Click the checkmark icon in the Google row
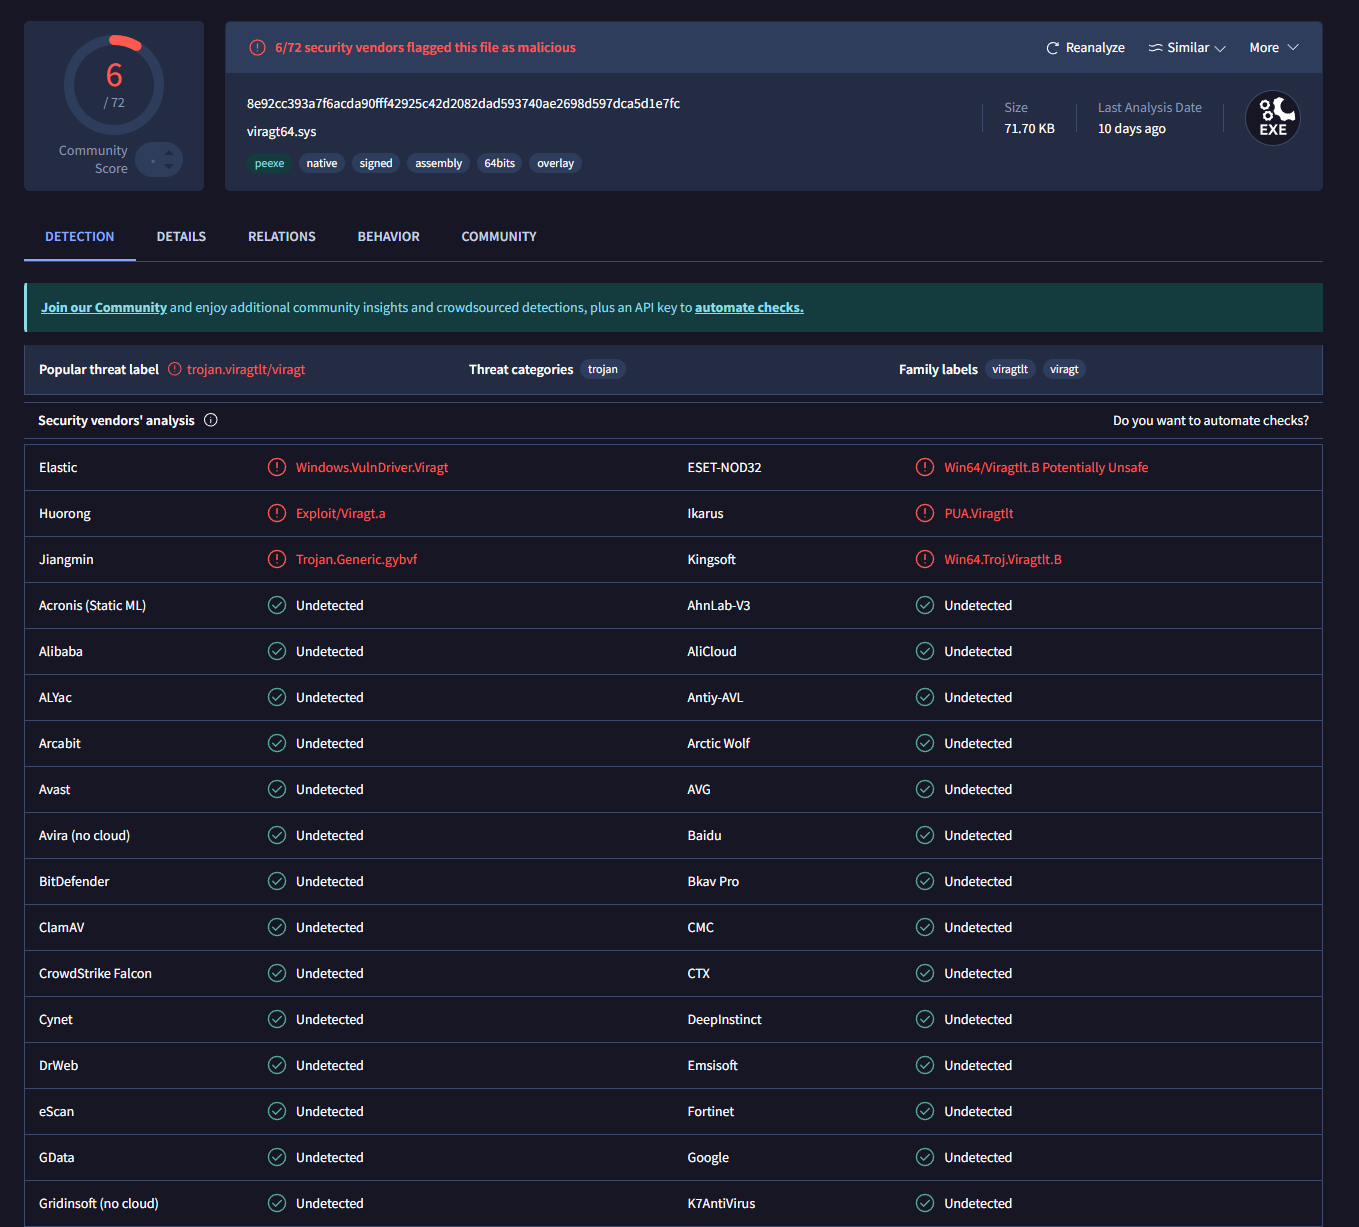The image size is (1359, 1227). point(925,1157)
